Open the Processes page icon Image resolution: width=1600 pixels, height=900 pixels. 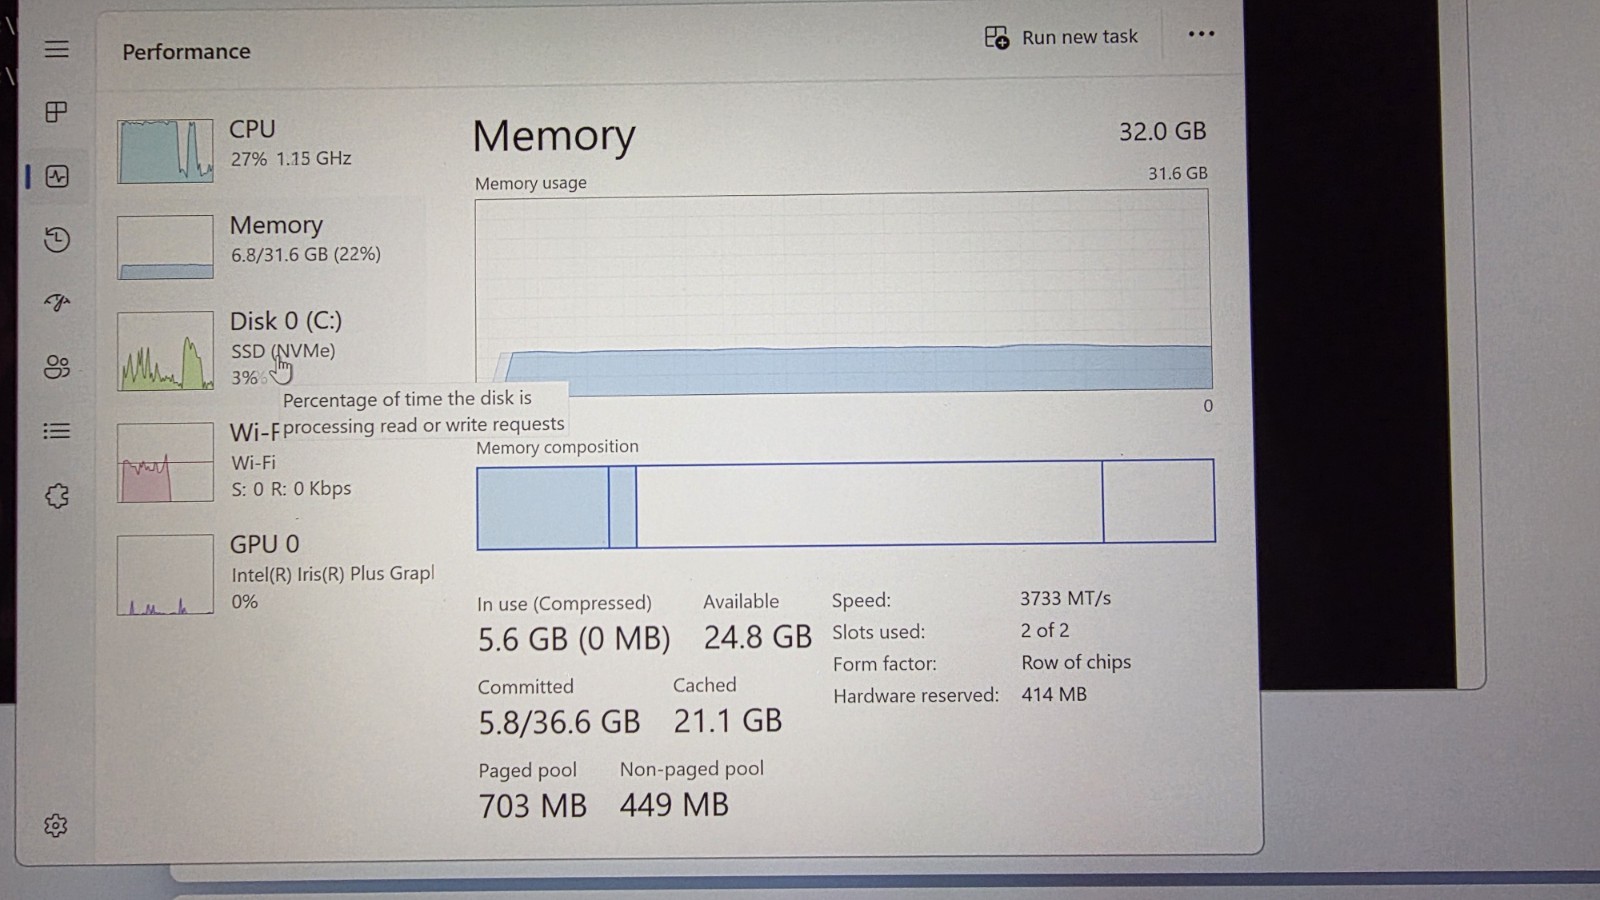coord(57,112)
